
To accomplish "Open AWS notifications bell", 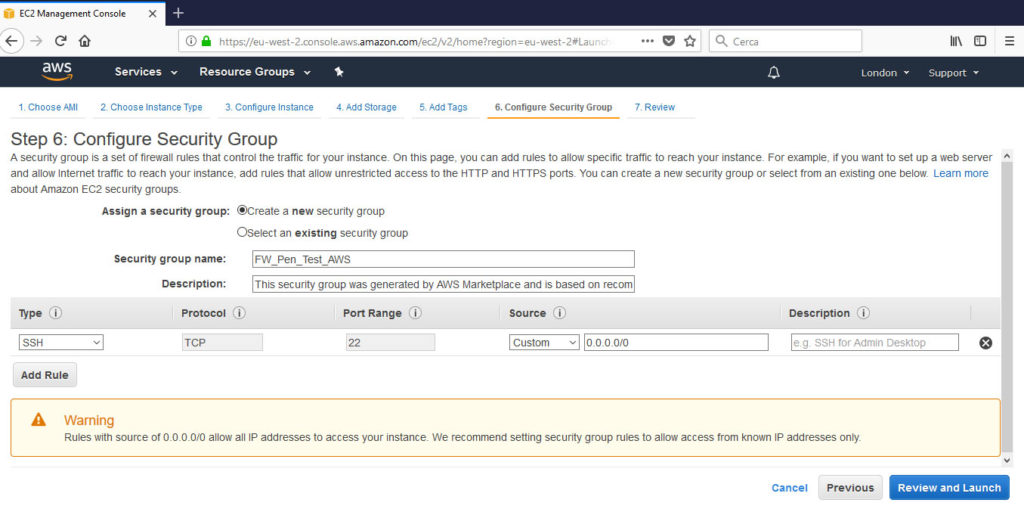I will pyautogui.click(x=773, y=73).
